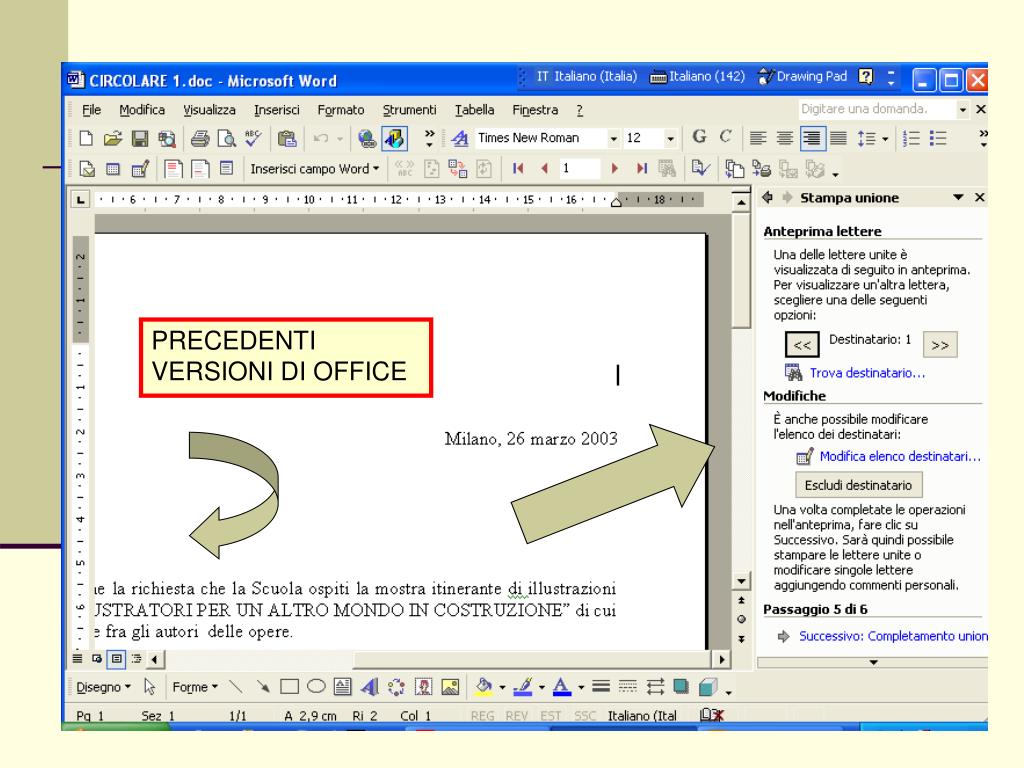
Task: Click Successivo: Completamento unione link
Action: pyautogui.click(x=893, y=636)
